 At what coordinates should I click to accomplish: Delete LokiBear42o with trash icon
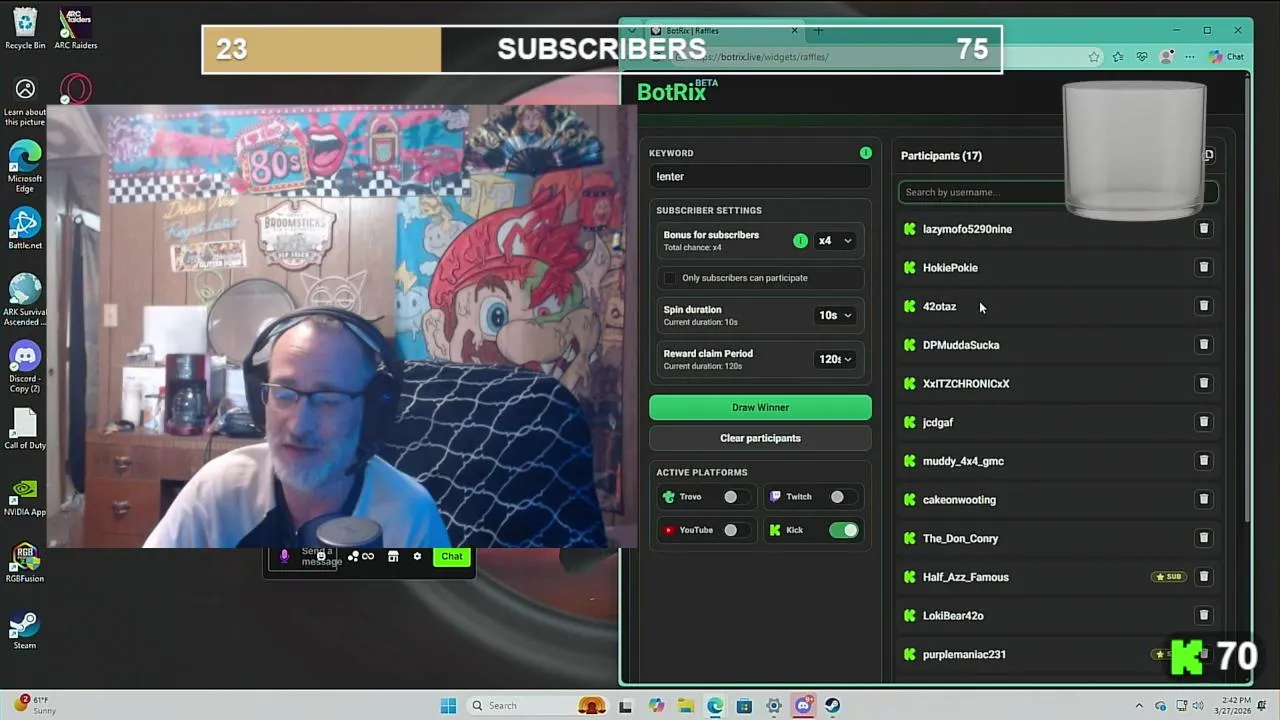point(1204,615)
